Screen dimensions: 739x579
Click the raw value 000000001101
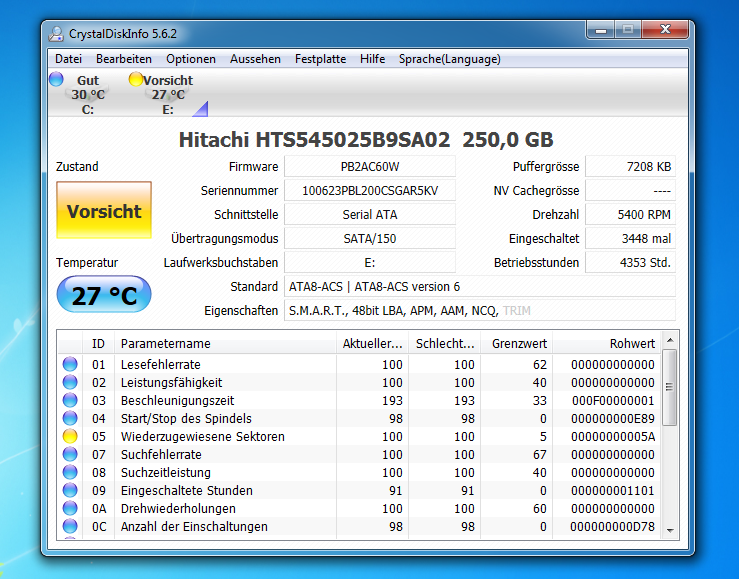[613, 491]
